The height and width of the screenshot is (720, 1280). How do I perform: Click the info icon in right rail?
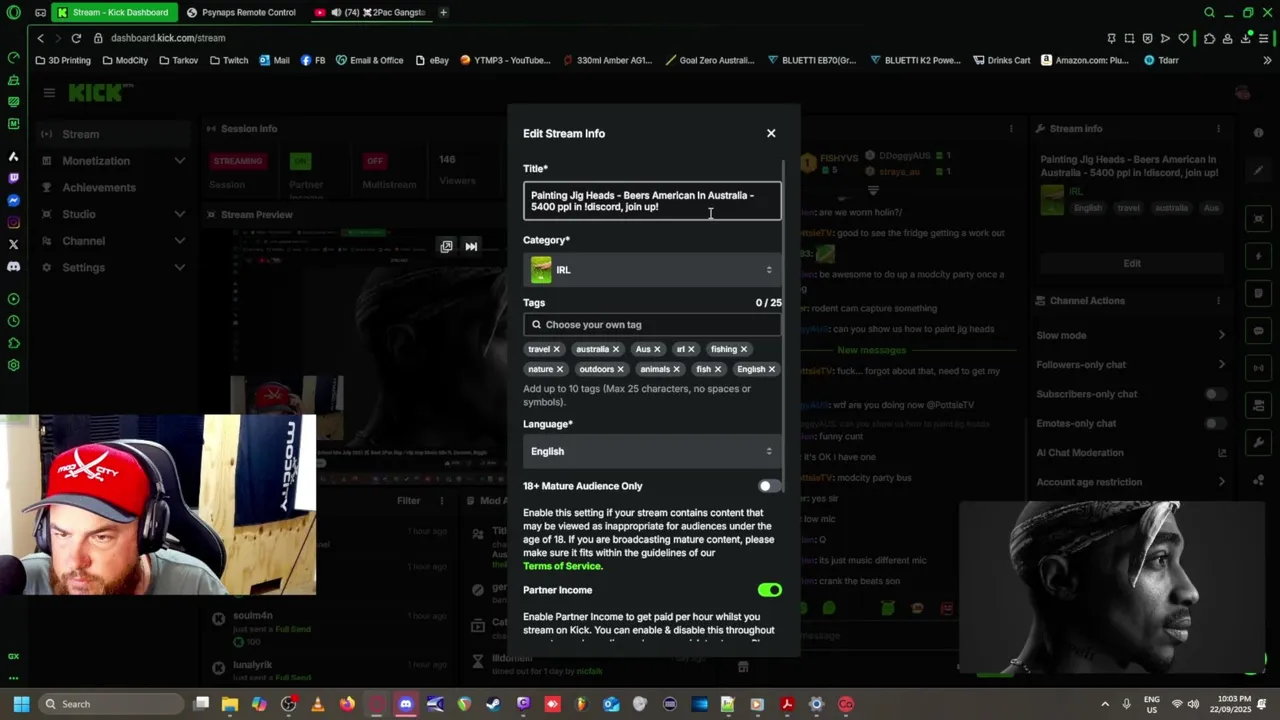(1258, 133)
